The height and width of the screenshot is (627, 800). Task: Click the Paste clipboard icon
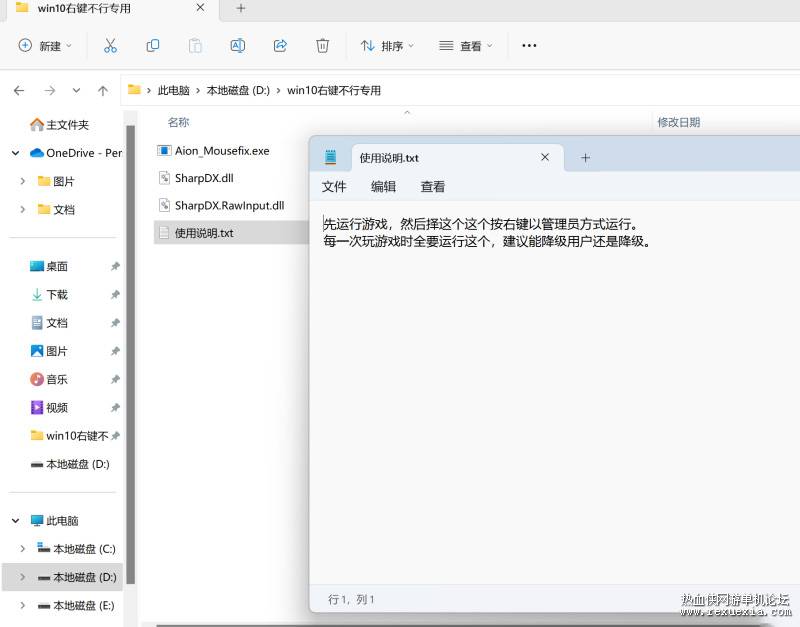tap(195, 46)
